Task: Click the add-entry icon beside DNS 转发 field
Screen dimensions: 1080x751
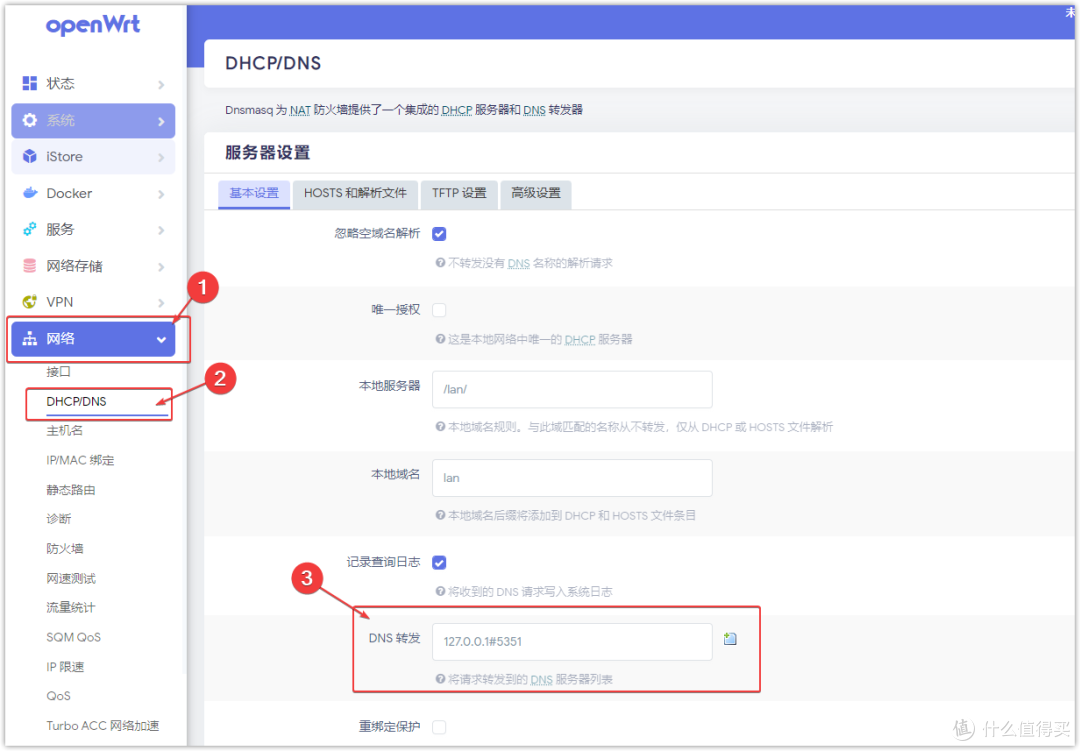Action: click(729, 638)
